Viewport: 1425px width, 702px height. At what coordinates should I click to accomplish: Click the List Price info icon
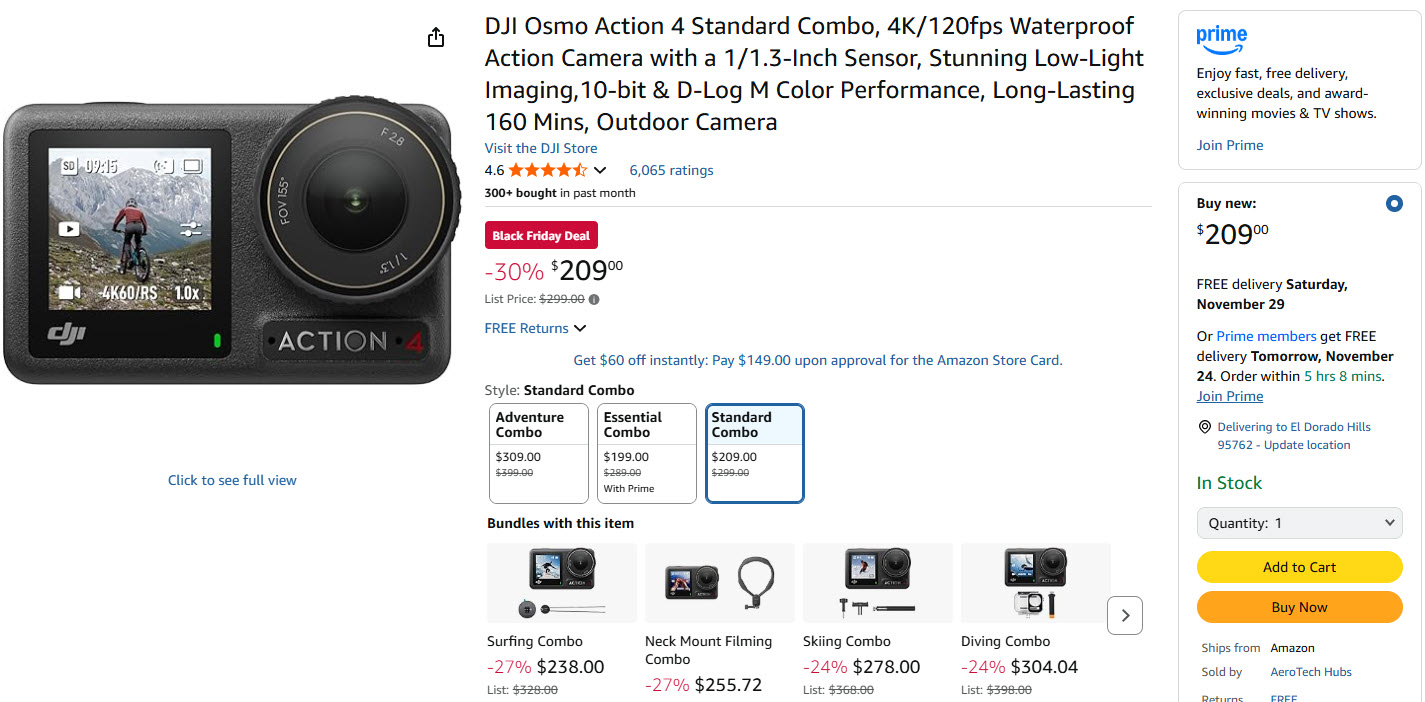tap(594, 299)
